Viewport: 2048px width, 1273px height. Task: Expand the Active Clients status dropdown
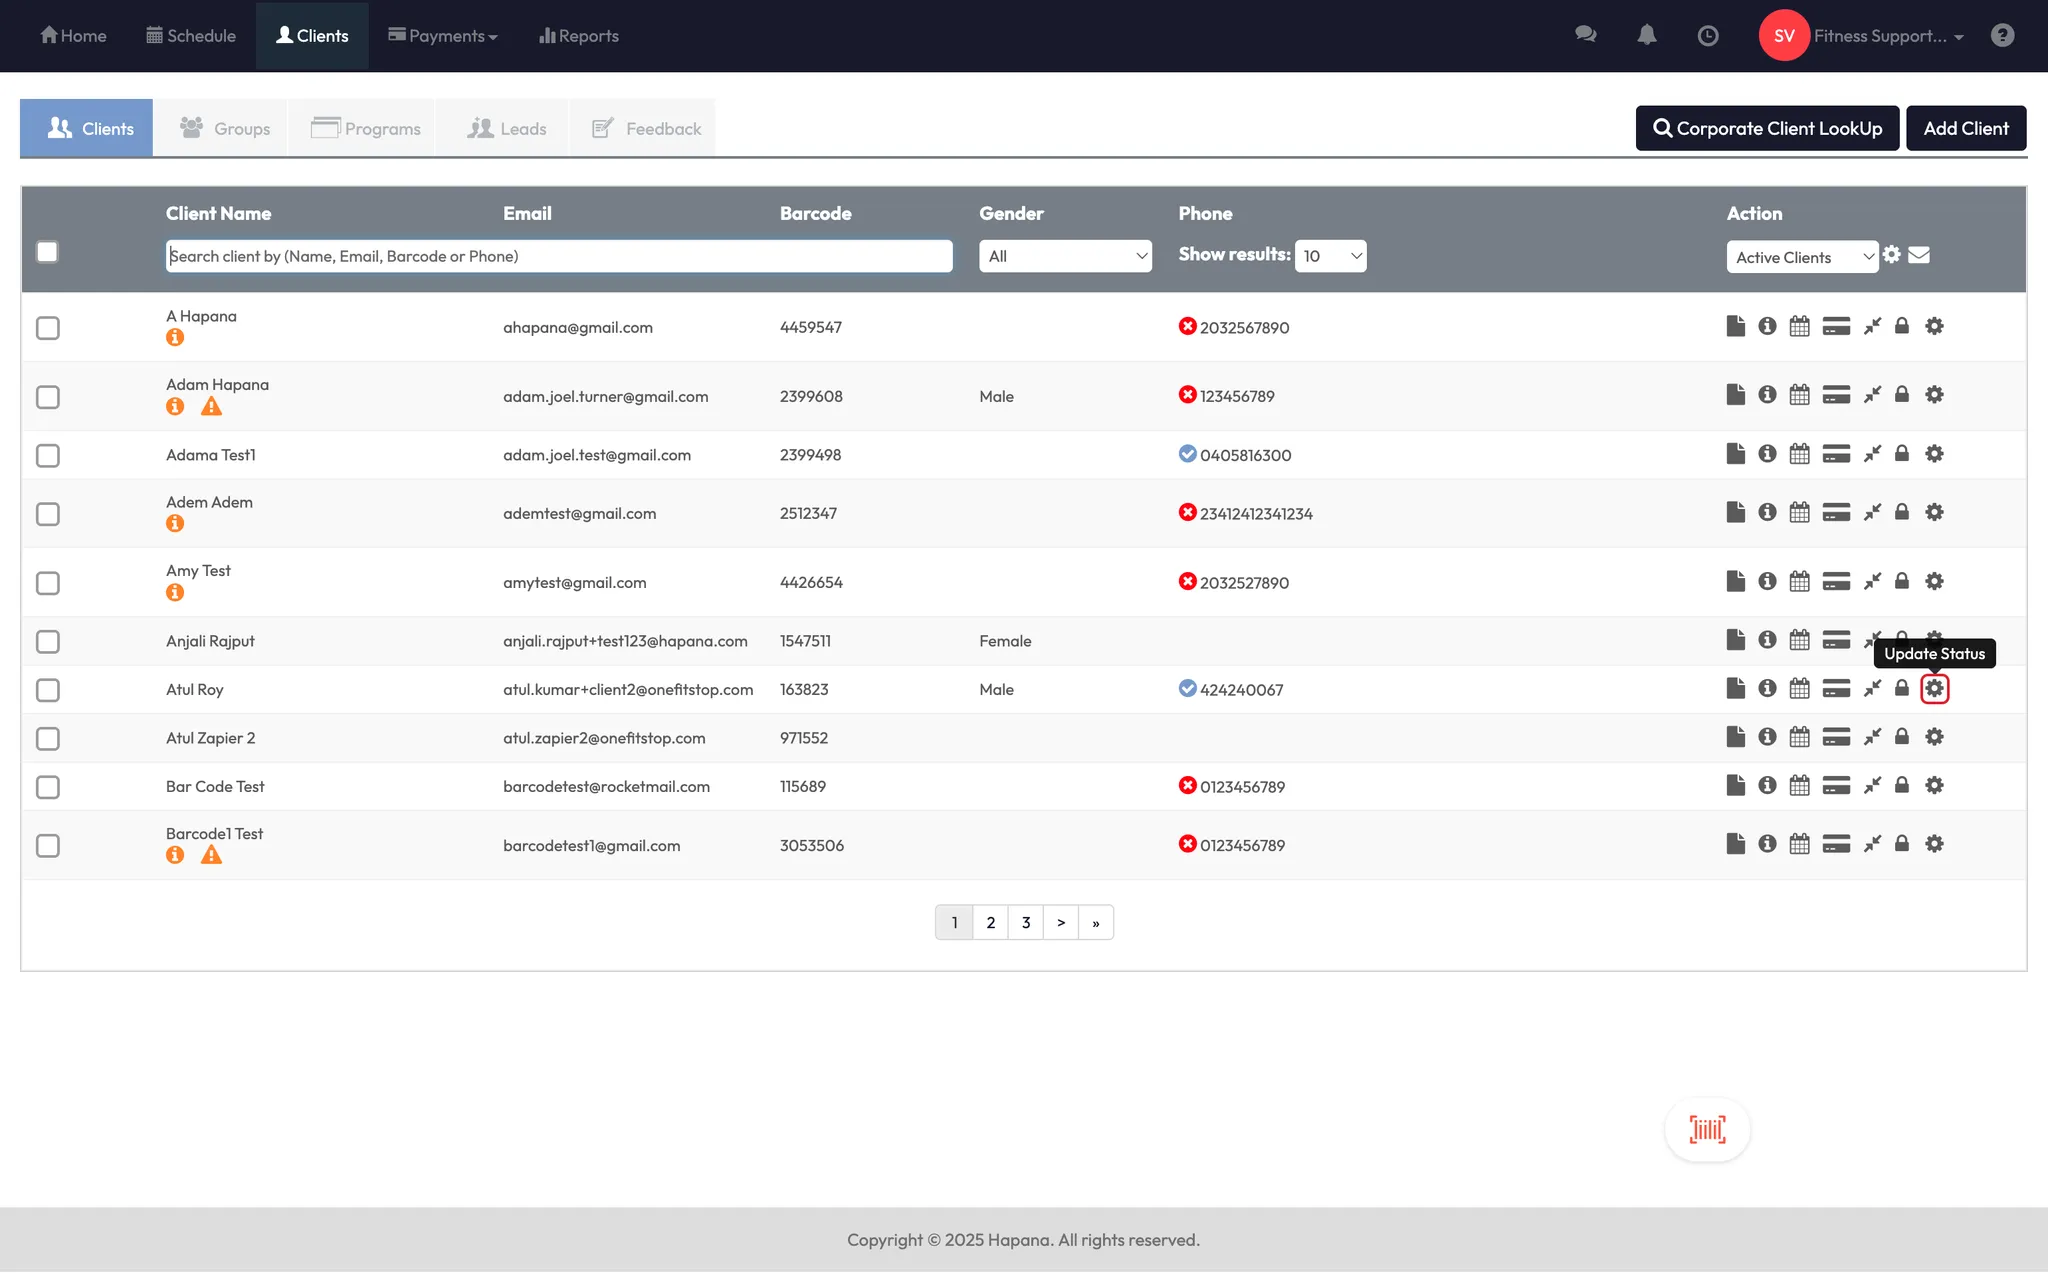pos(1802,257)
